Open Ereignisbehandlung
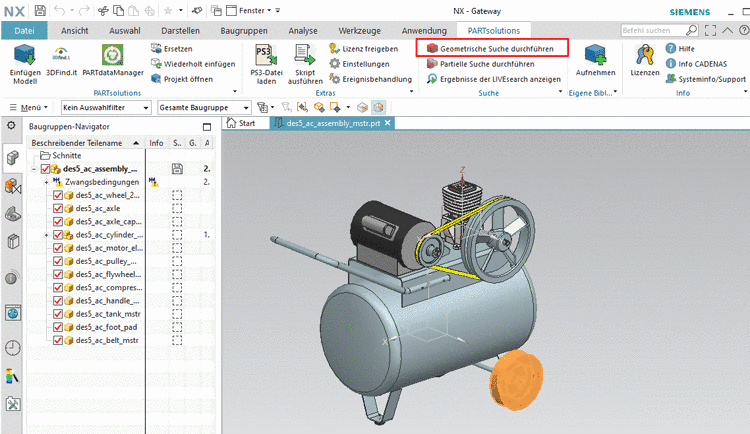The width and height of the screenshot is (750, 434). coord(371,79)
